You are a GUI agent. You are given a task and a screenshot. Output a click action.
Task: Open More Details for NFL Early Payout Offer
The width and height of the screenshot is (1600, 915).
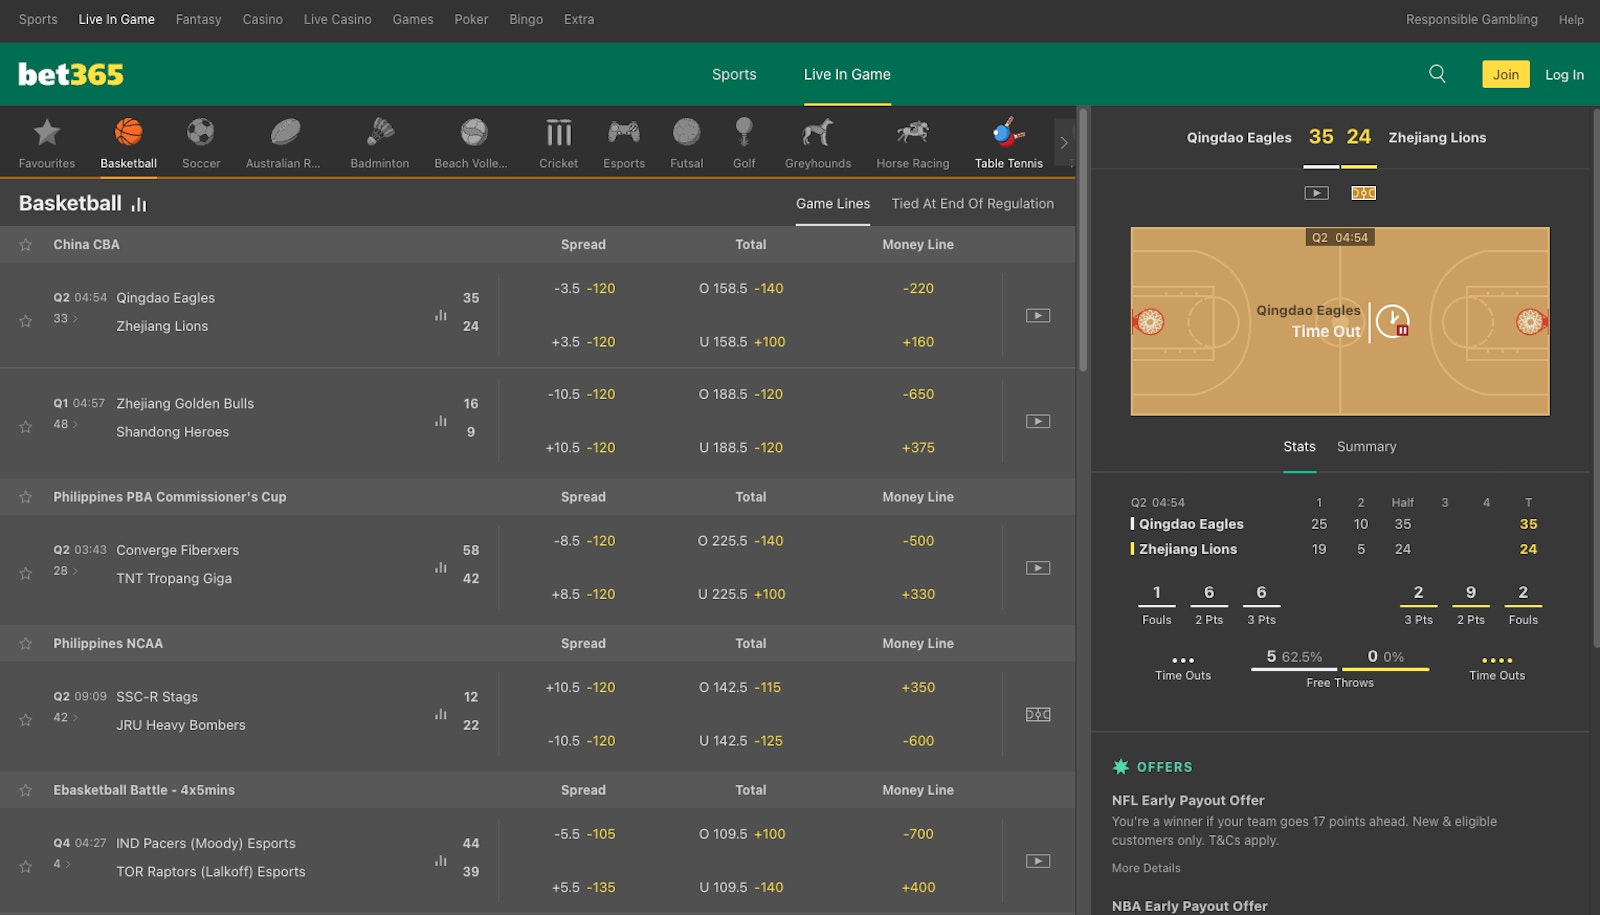(1145, 867)
